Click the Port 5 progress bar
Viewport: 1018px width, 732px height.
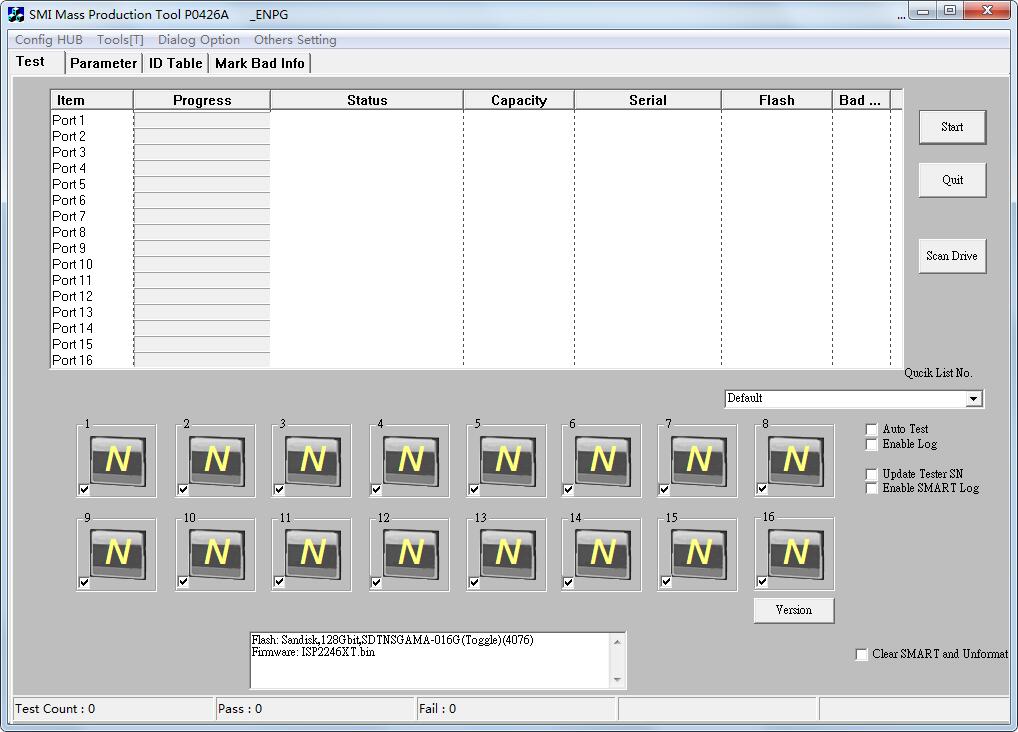click(x=202, y=185)
